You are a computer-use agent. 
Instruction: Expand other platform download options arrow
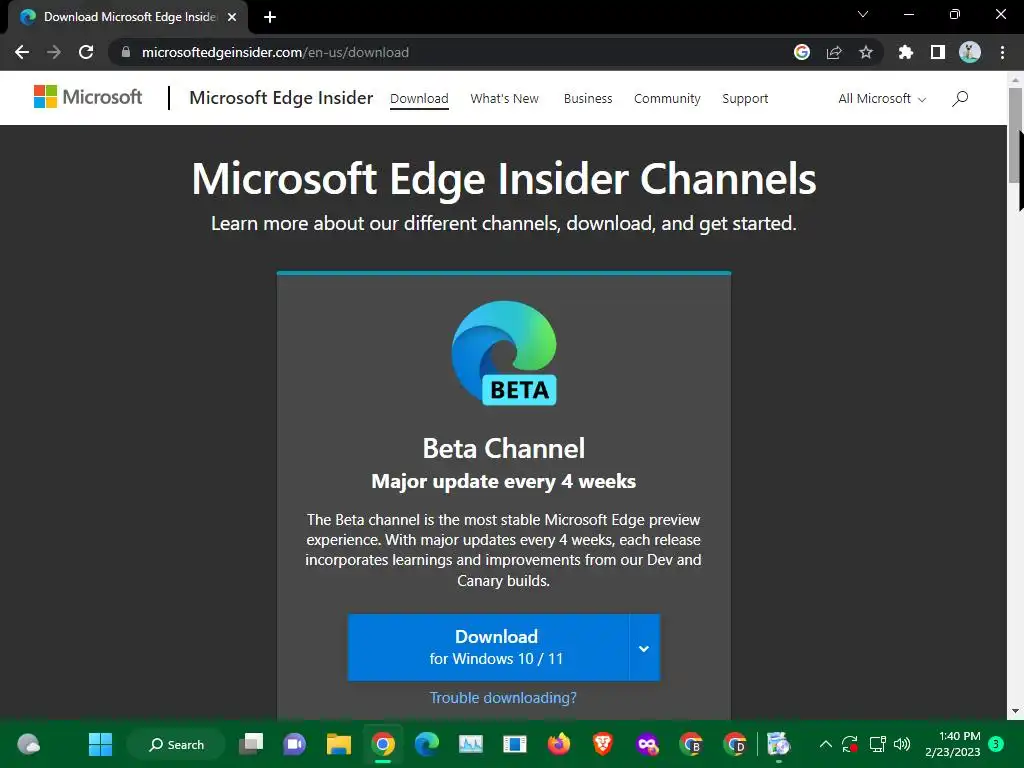click(645, 648)
